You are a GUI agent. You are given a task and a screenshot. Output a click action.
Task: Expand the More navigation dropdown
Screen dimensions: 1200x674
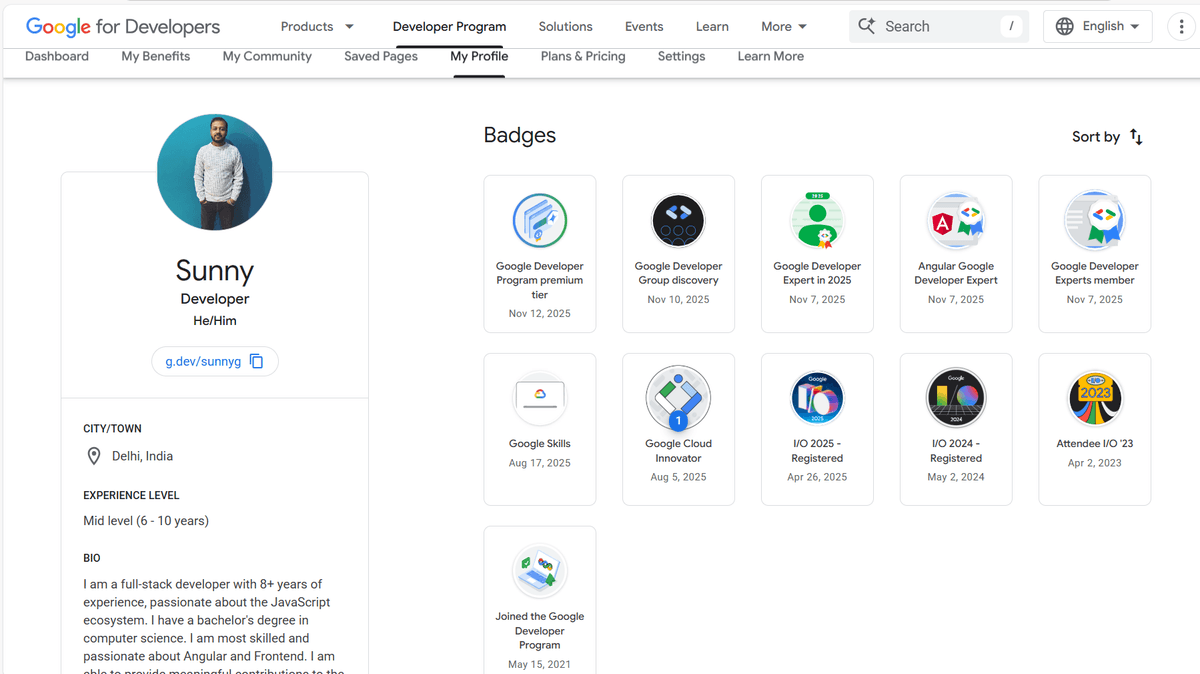coord(784,27)
